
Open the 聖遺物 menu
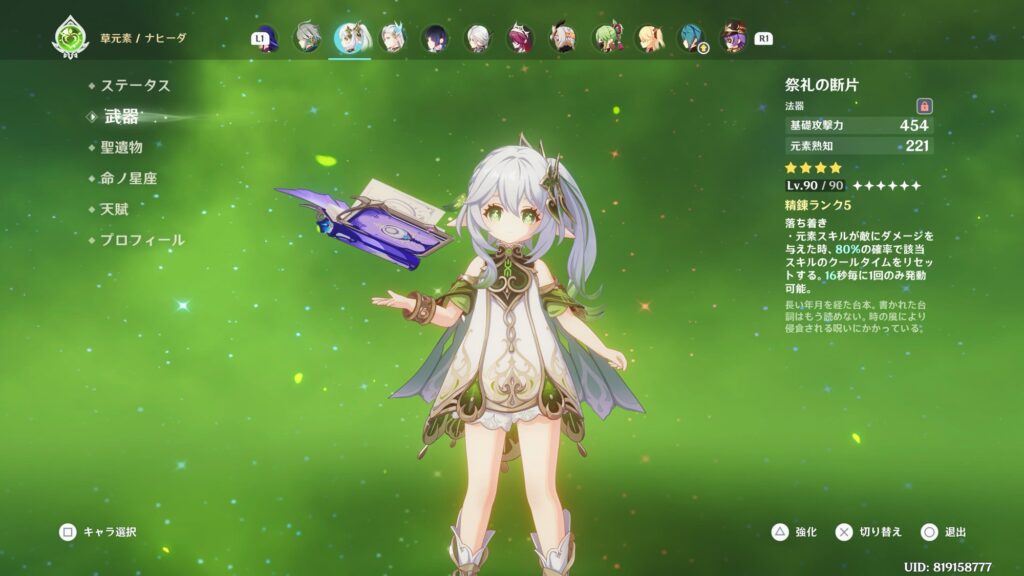[121, 148]
